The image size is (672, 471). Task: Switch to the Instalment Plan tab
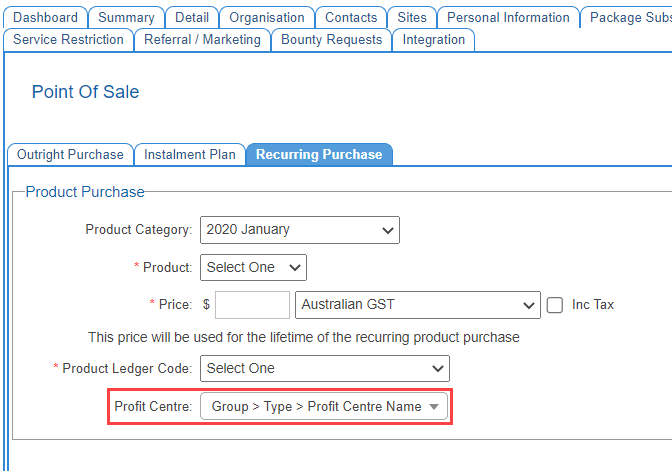pos(190,155)
